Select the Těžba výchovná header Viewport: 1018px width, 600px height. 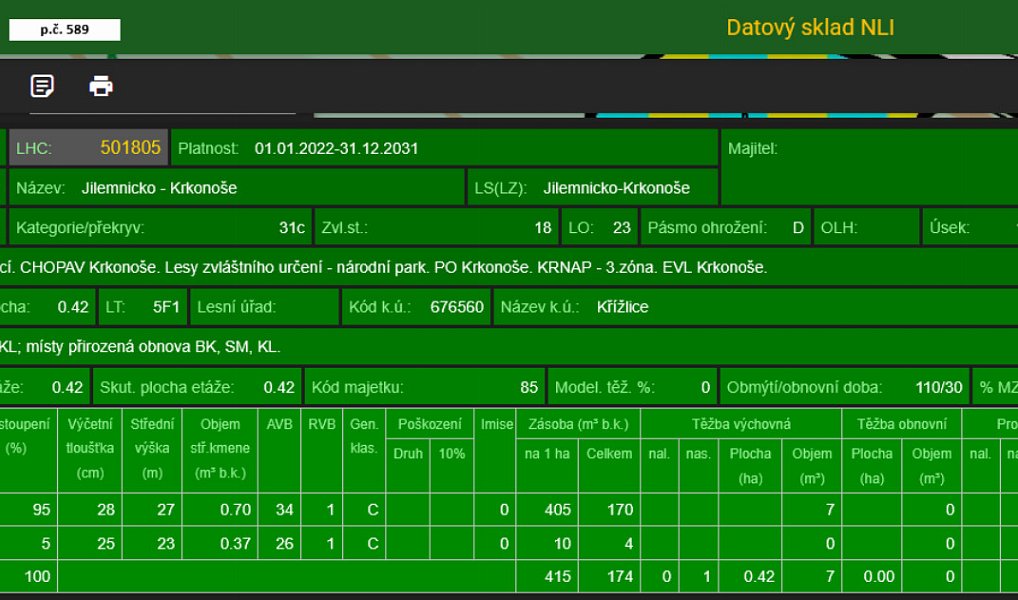[x=741, y=423]
